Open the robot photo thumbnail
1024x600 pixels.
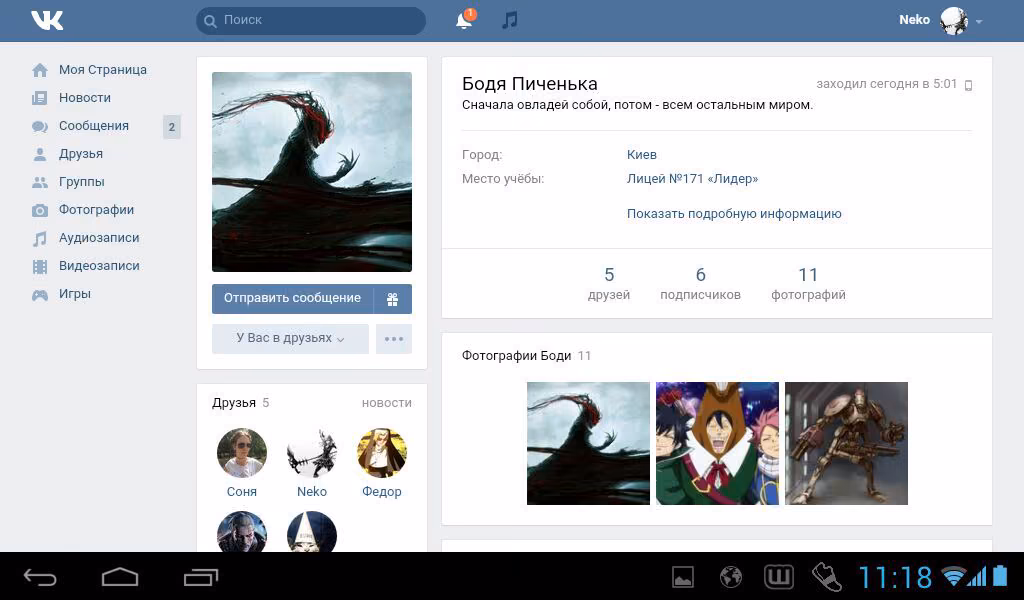pos(846,443)
